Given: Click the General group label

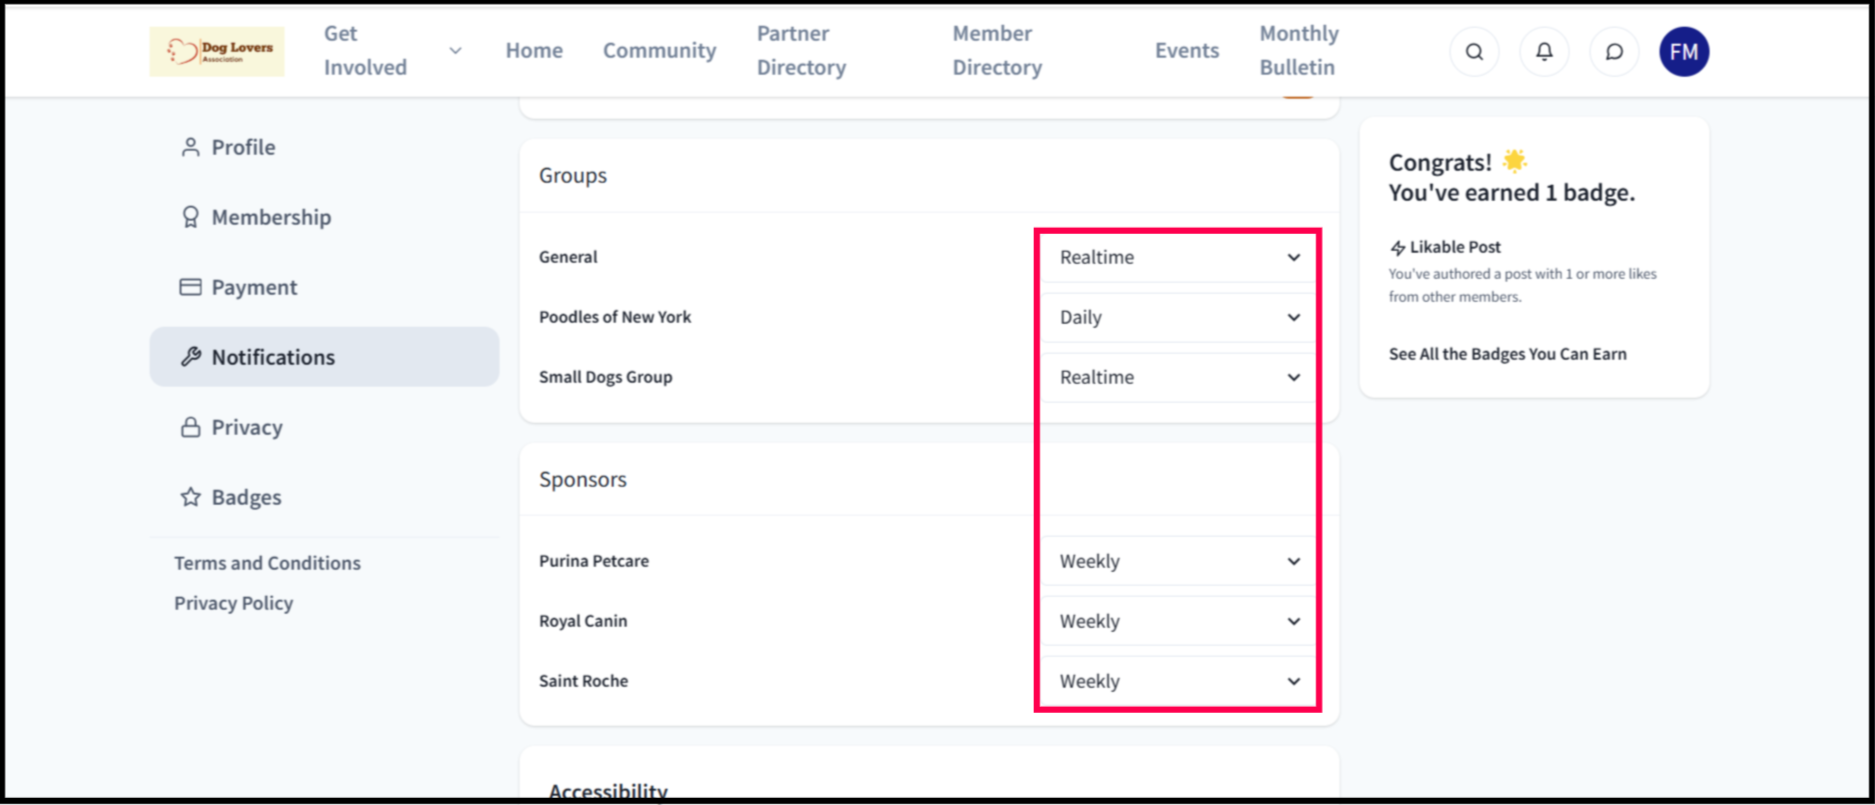Looking at the screenshot, I should pyautogui.click(x=568, y=257).
